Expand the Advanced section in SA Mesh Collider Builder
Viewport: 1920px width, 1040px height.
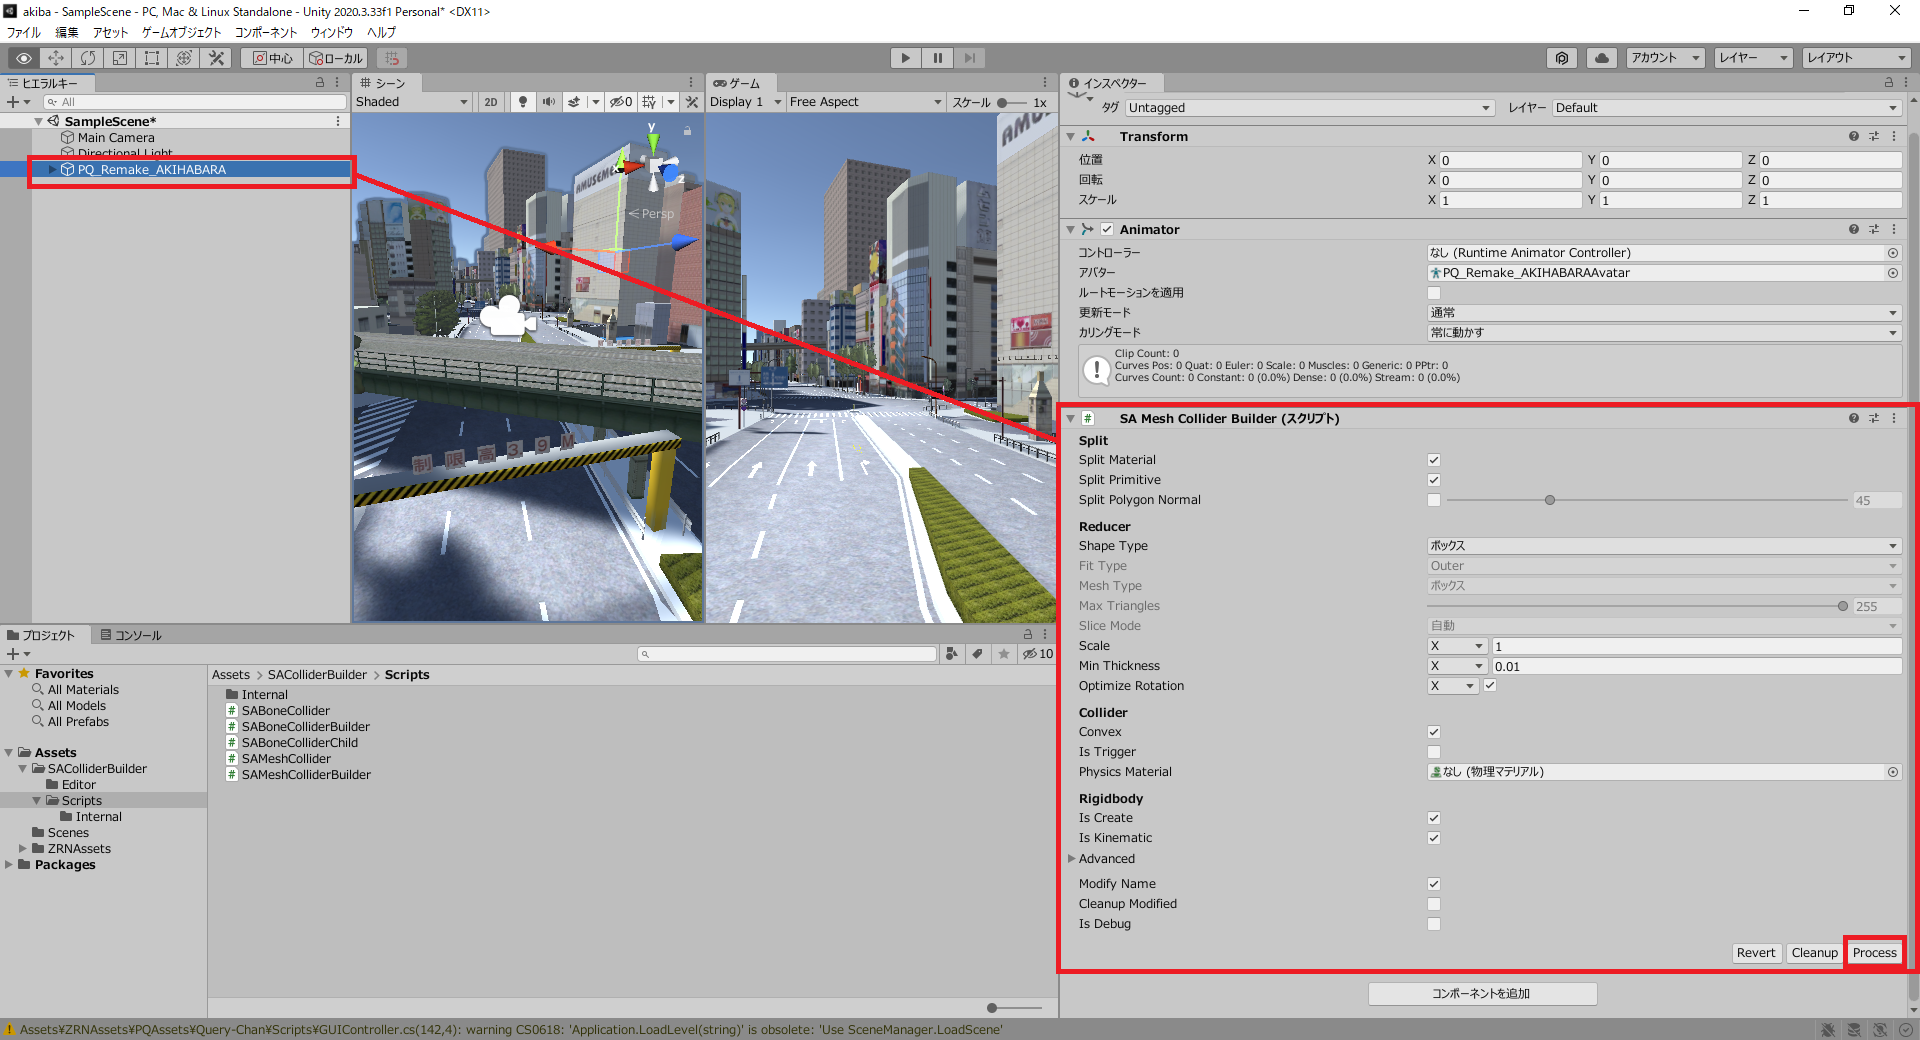[x=1072, y=858]
